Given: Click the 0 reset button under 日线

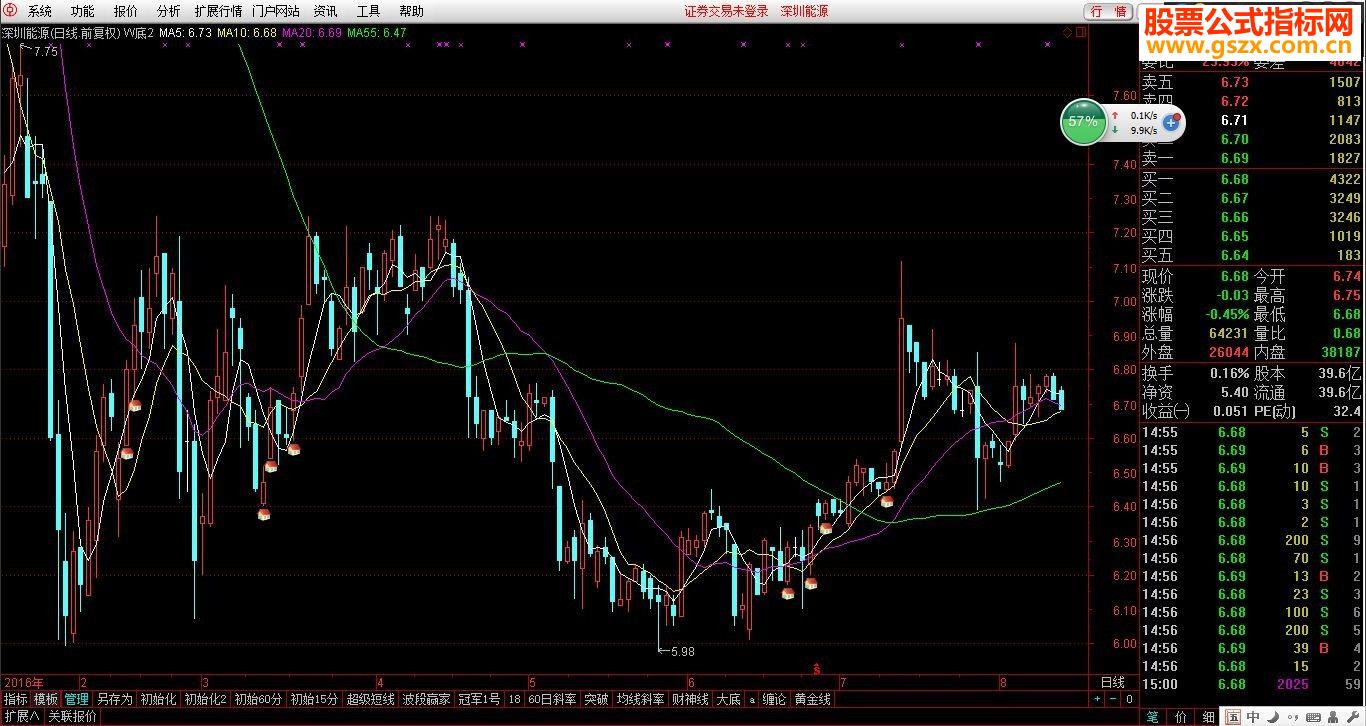Looking at the screenshot, I should click(1128, 699).
